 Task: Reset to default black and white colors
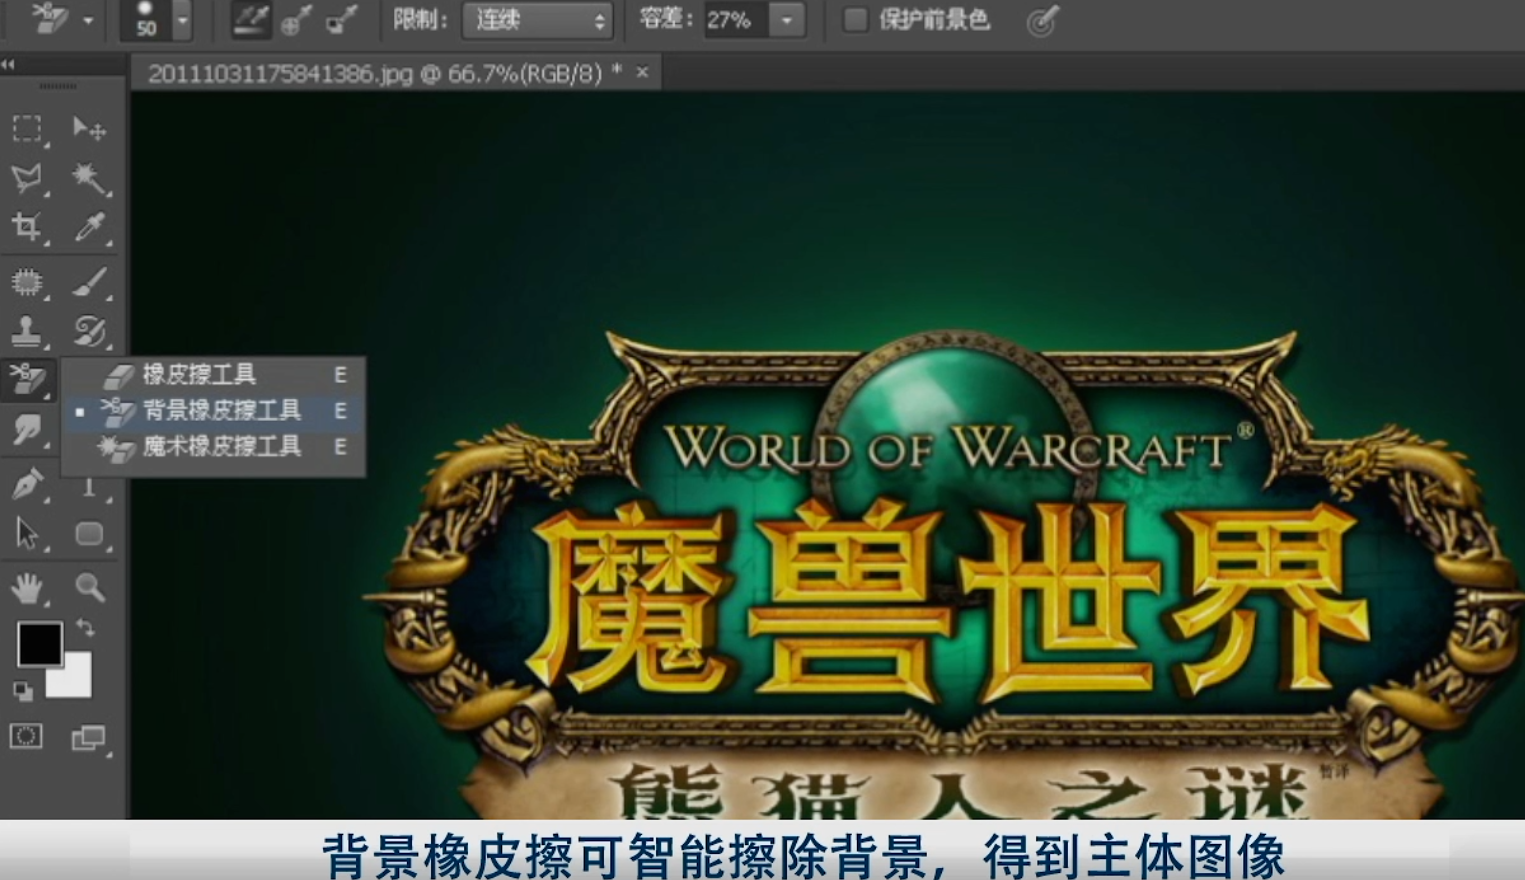pos(22,690)
